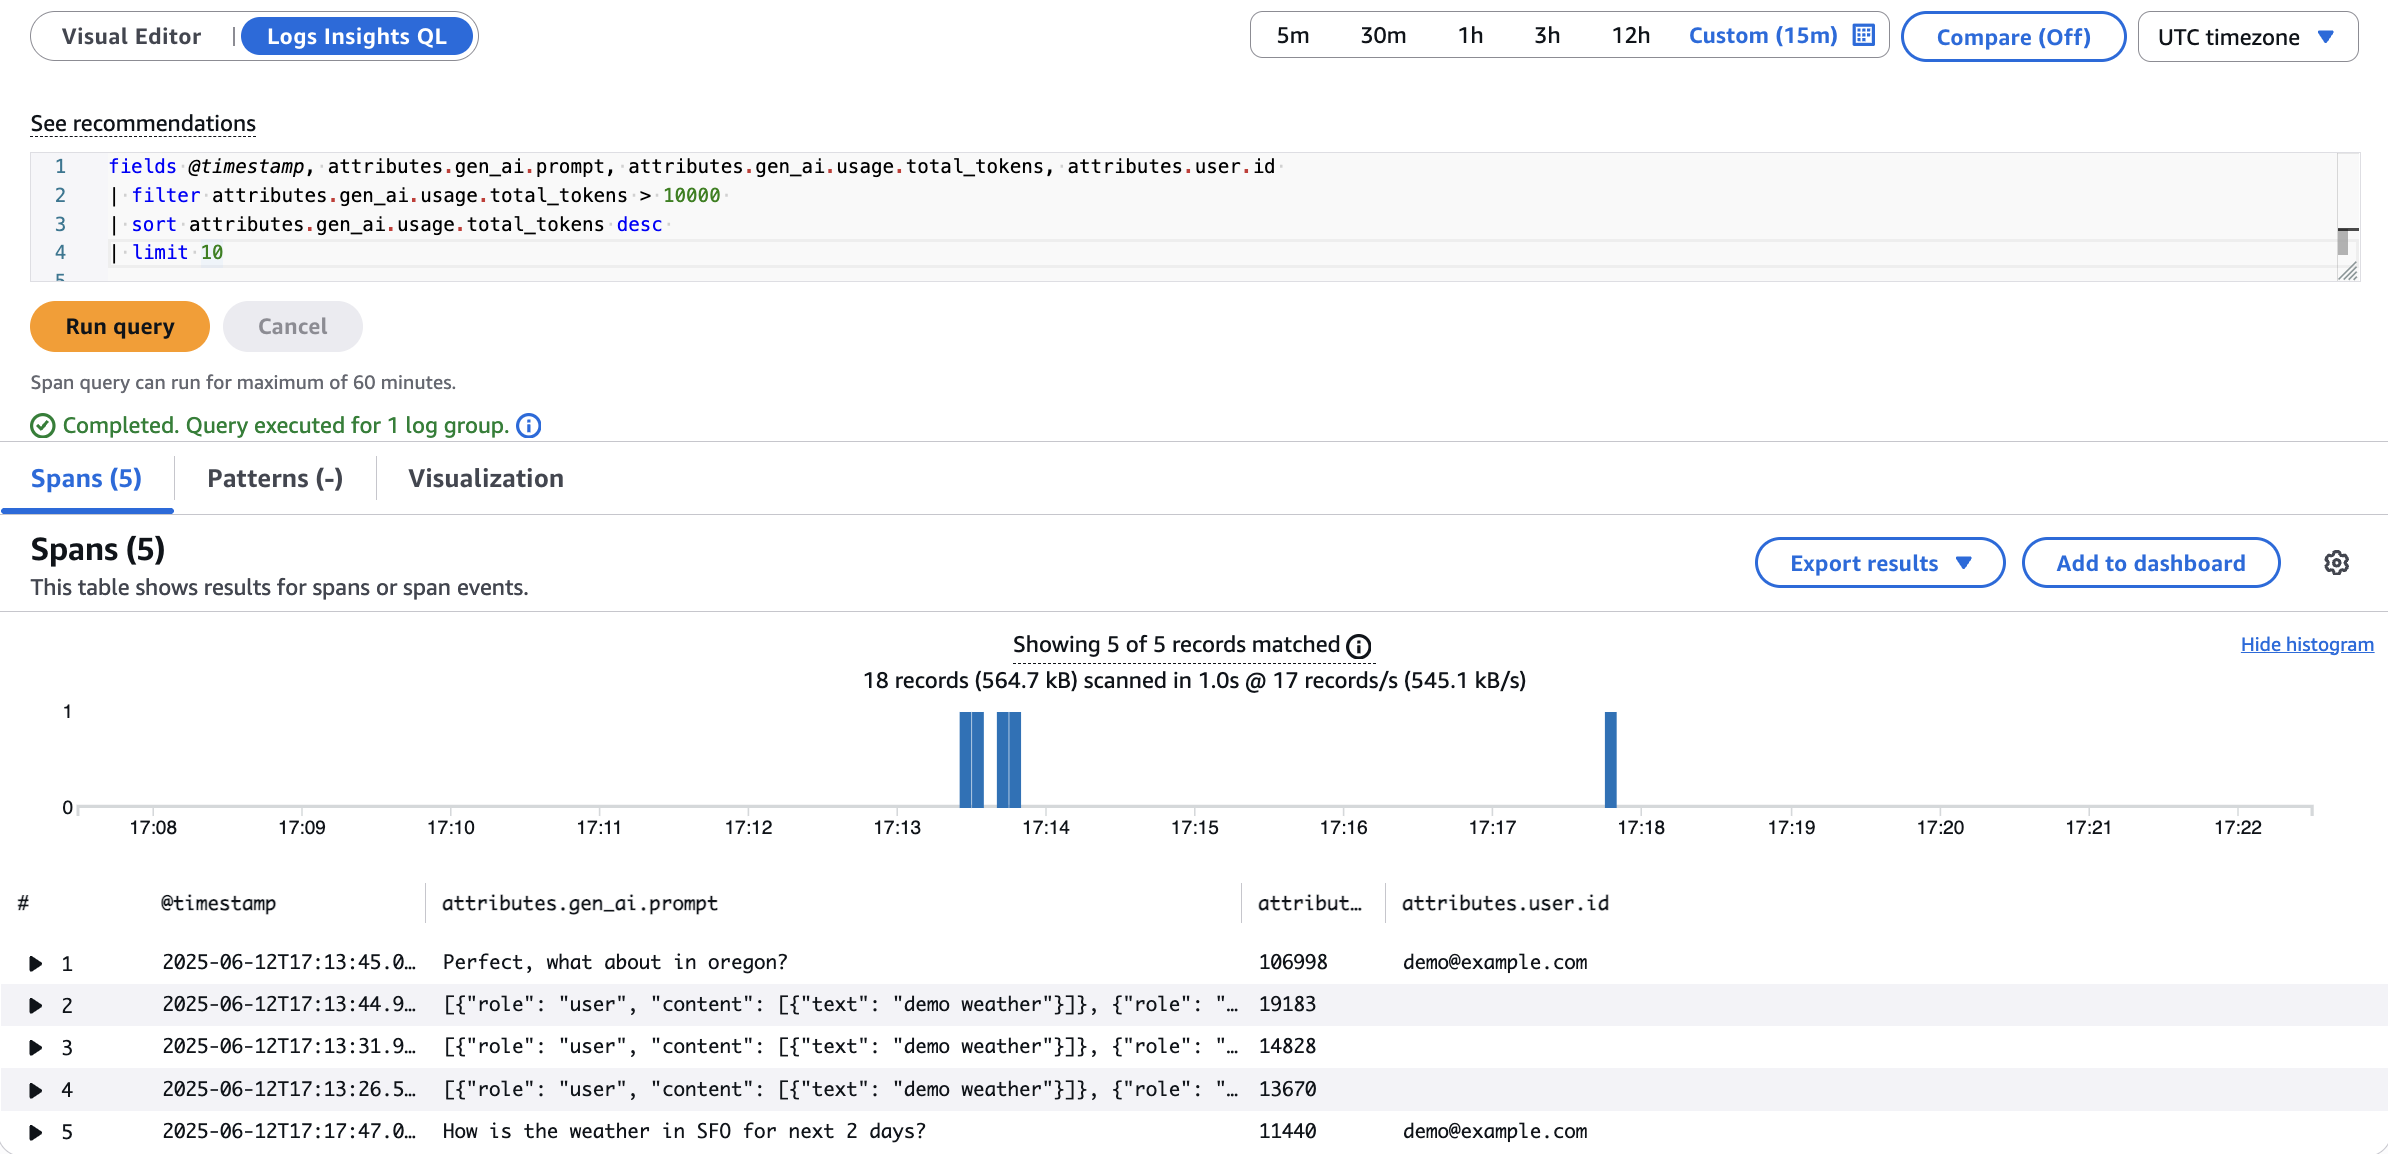Image resolution: width=2388 pixels, height=1154 pixels.
Task: Hide the histogram
Action: point(2307,643)
